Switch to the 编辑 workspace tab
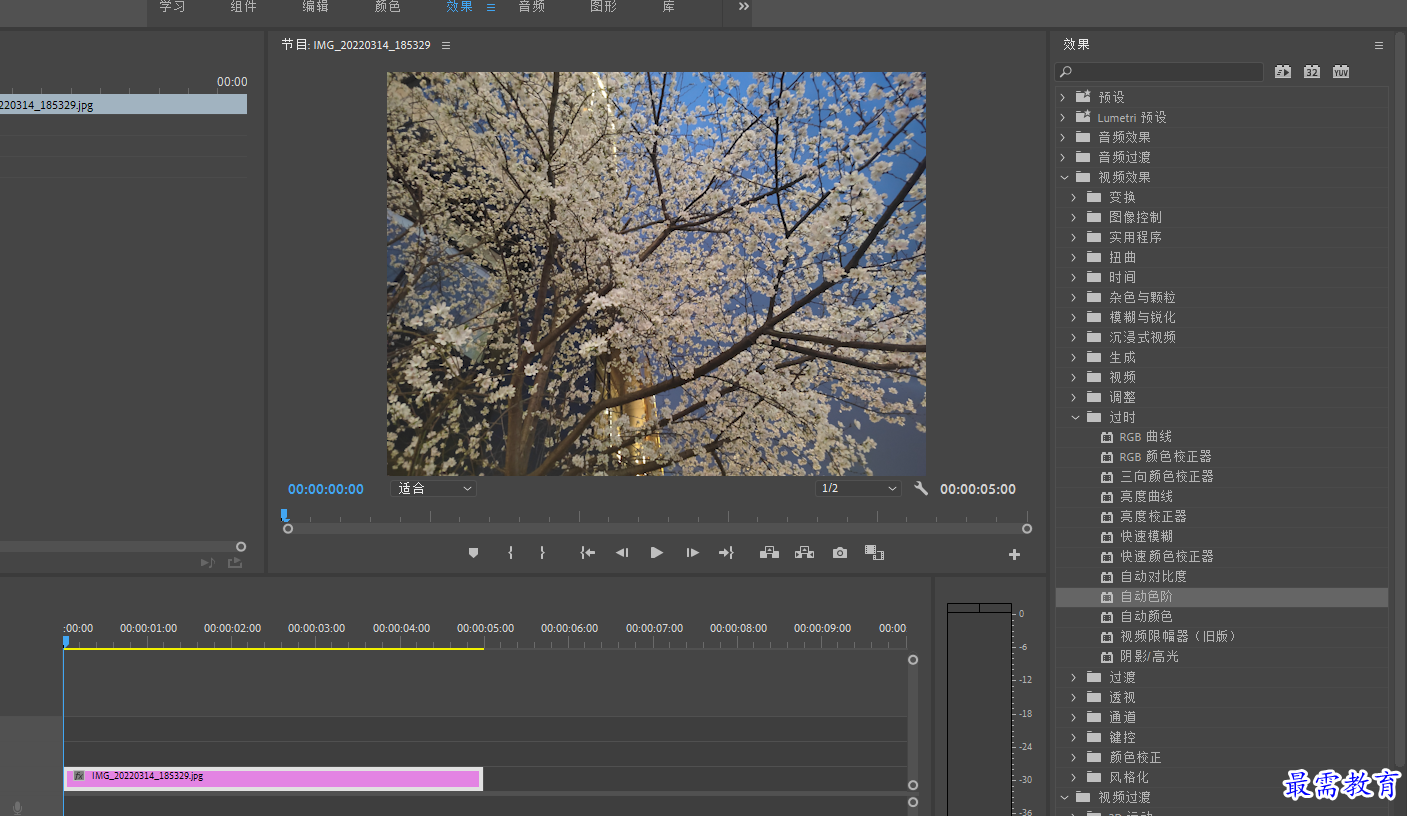 (315, 7)
